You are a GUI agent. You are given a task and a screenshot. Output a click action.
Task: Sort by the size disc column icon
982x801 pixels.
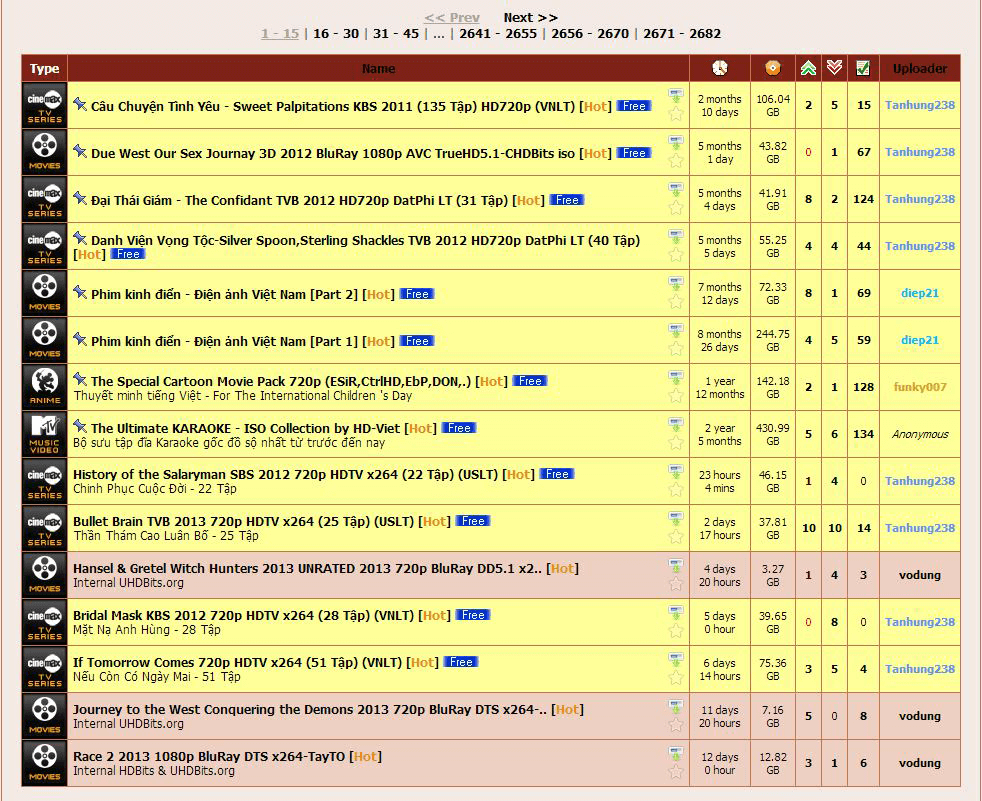point(773,68)
